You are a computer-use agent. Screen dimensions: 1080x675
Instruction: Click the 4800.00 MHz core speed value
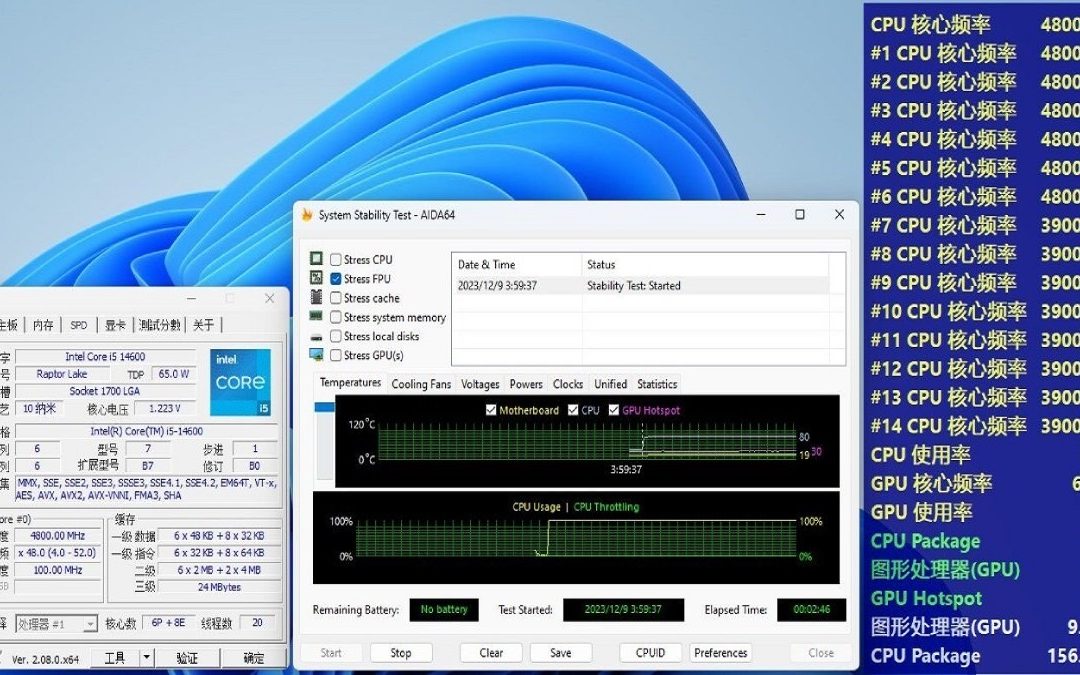coord(58,536)
